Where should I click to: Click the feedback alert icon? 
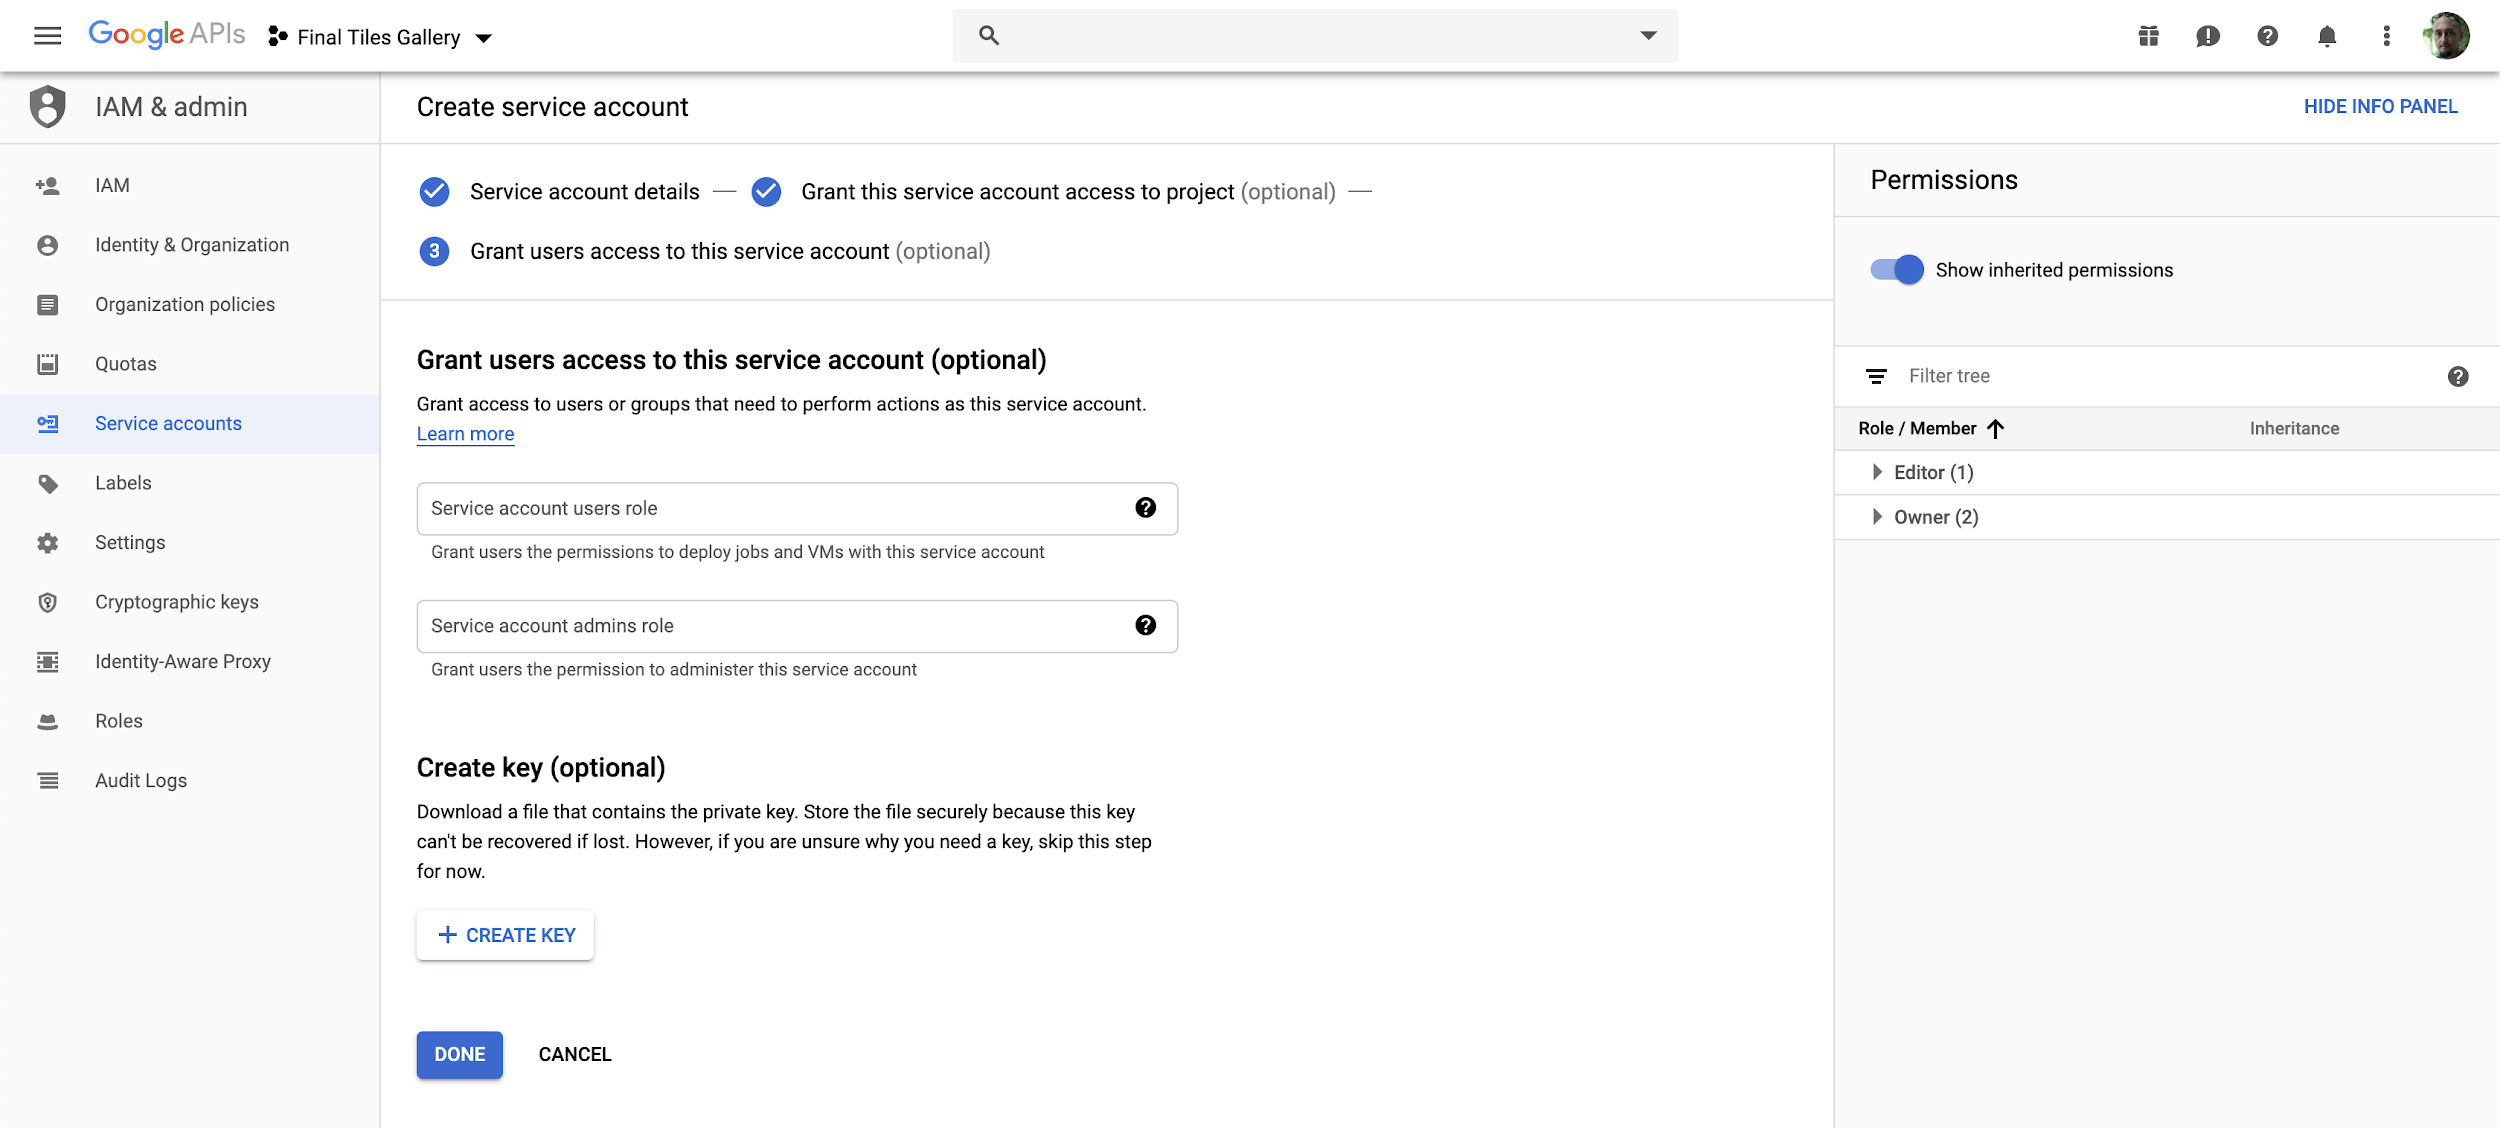tap(2208, 36)
